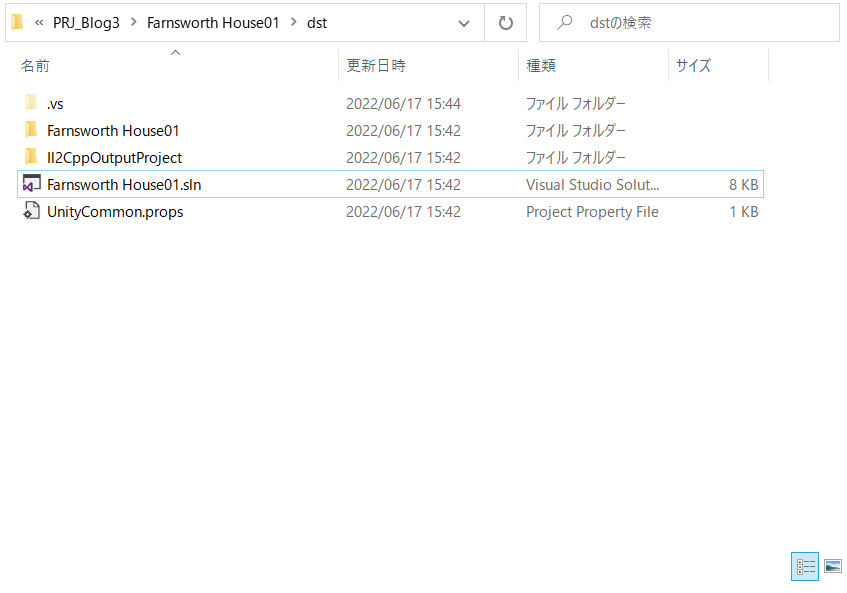Toggle sort direction arrow above 名前

click(x=175, y=52)
